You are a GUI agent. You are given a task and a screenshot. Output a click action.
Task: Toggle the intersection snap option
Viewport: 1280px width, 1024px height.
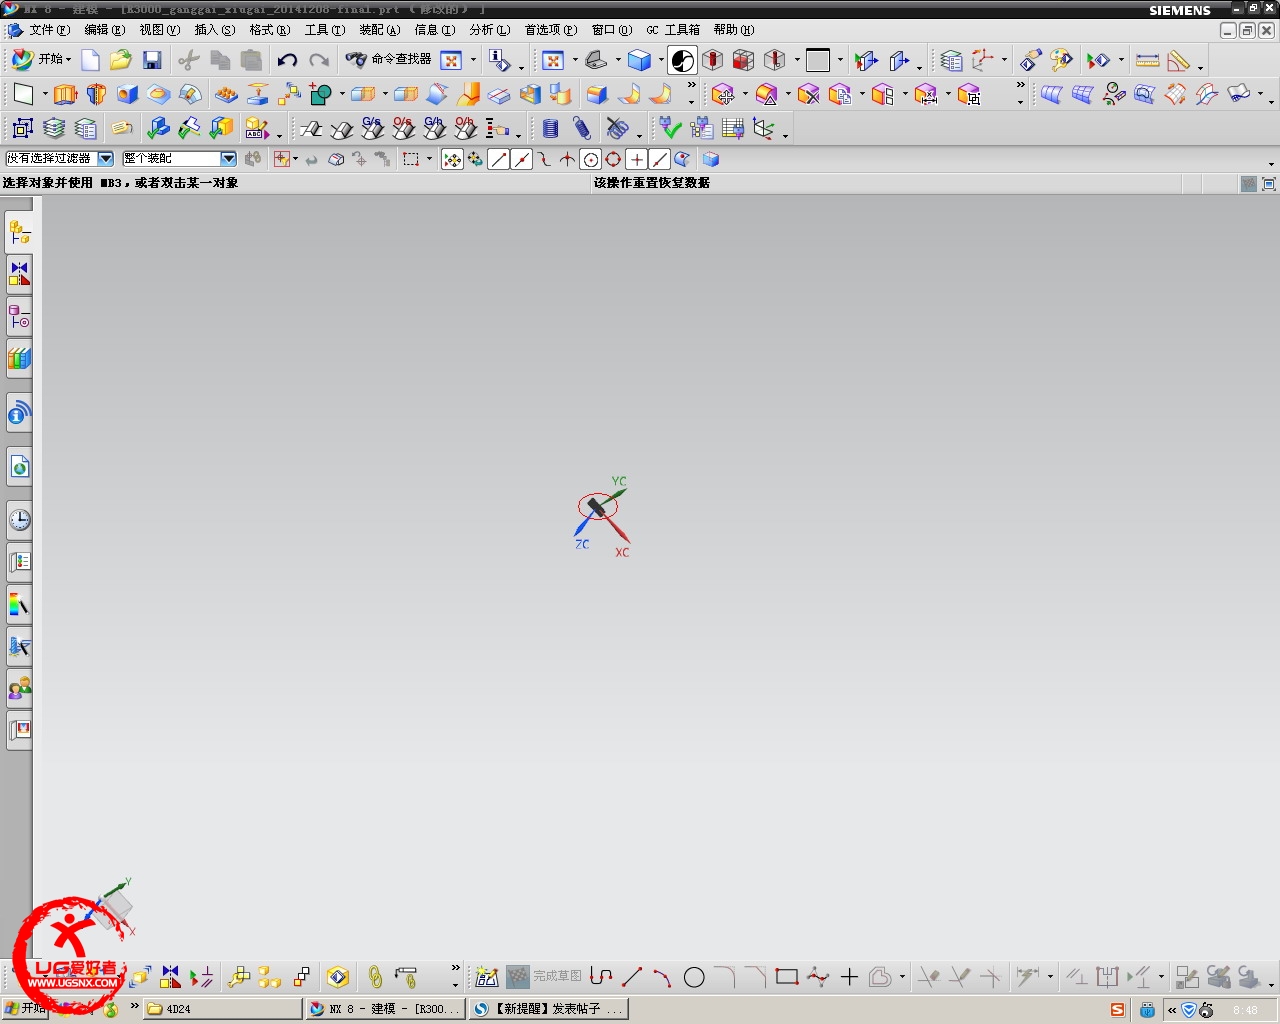pos(568,159)
